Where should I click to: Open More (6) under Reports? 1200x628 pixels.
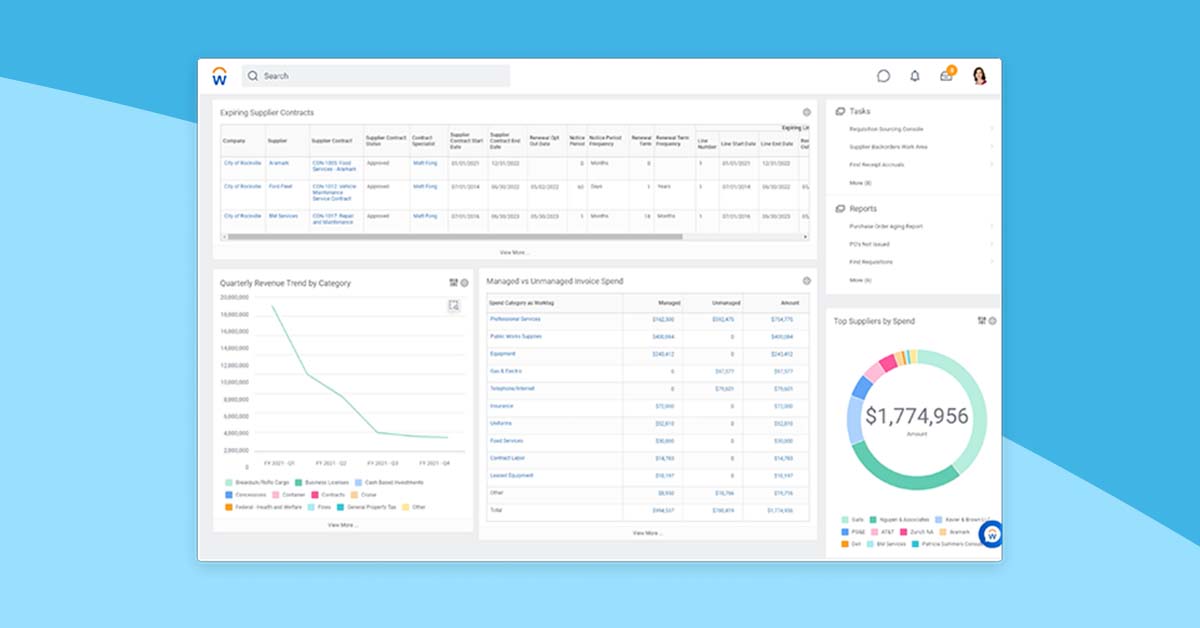[x=862, y=280]
